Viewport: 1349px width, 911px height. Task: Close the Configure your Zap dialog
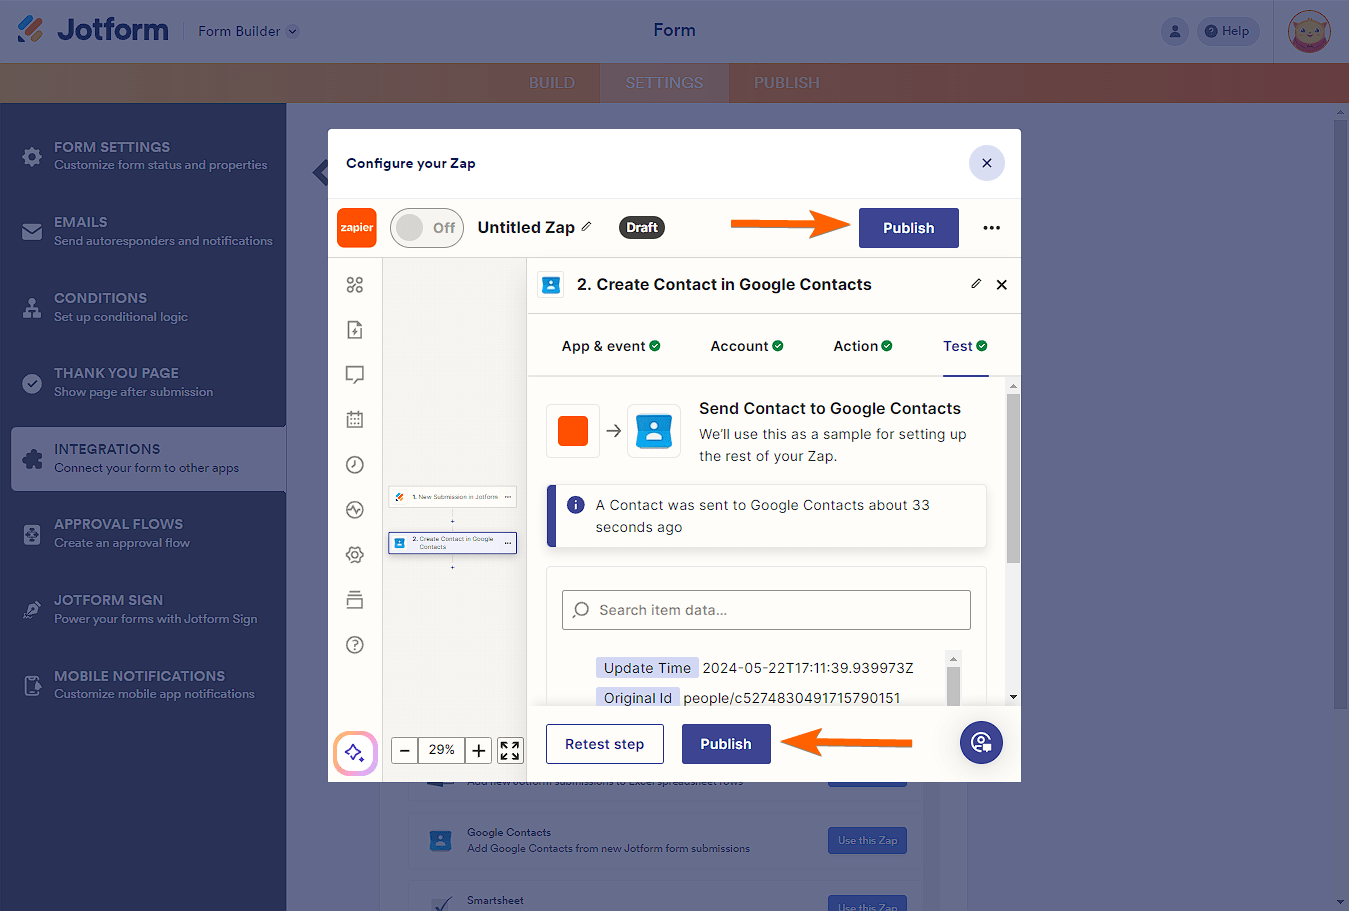[987, 163]
